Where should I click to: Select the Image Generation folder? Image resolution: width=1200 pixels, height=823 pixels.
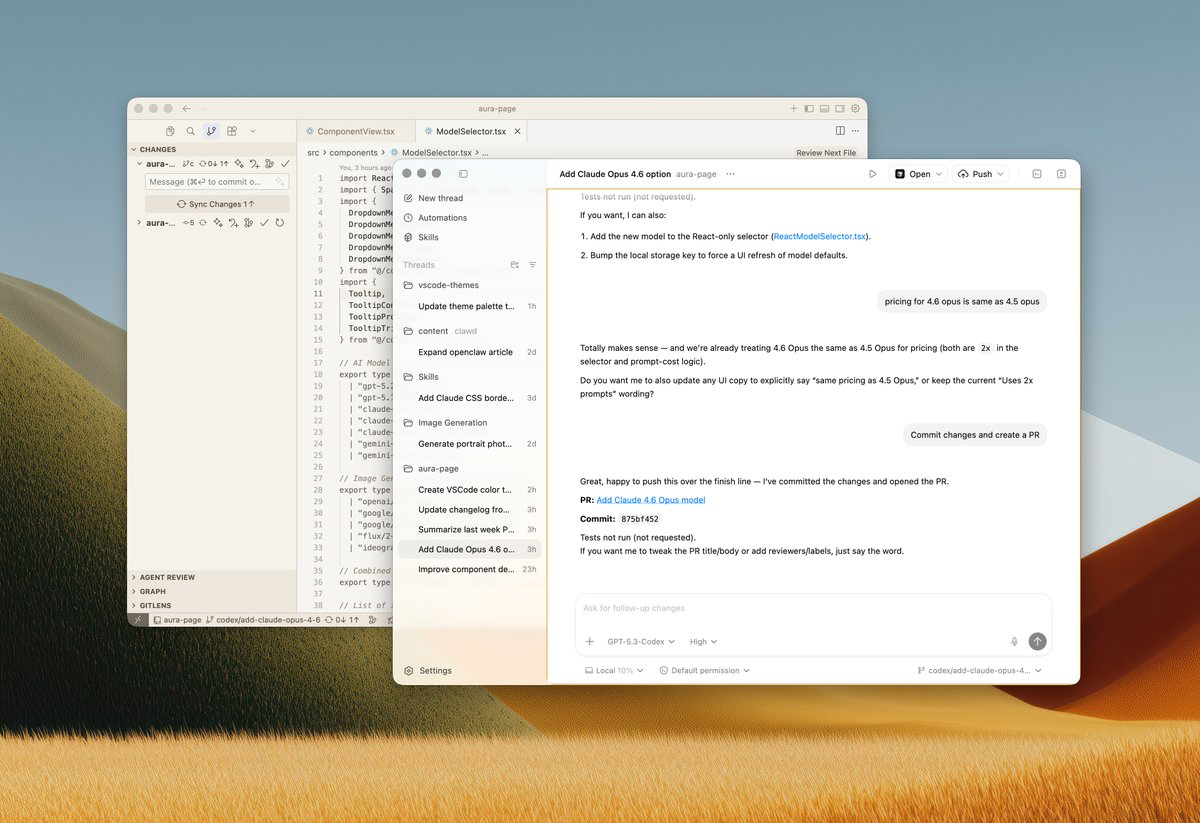click(470, 423)
